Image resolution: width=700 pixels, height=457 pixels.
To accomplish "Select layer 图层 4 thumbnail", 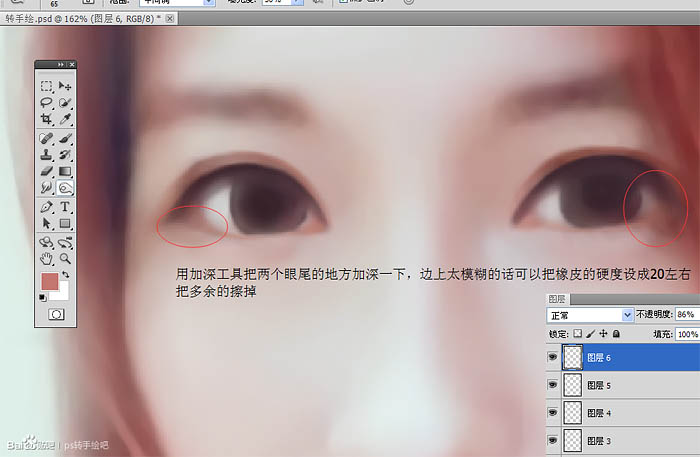I will (x=573, y=413).
